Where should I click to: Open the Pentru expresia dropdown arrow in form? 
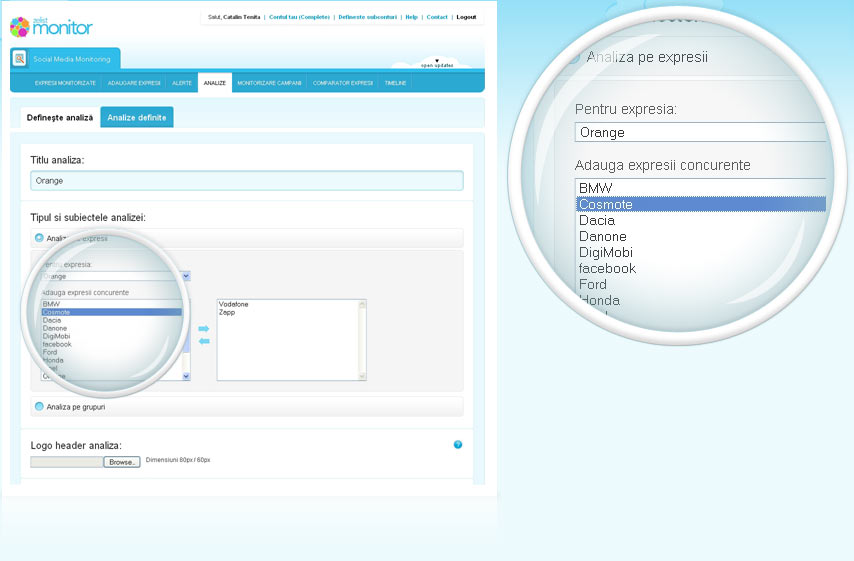pos(186,276)
